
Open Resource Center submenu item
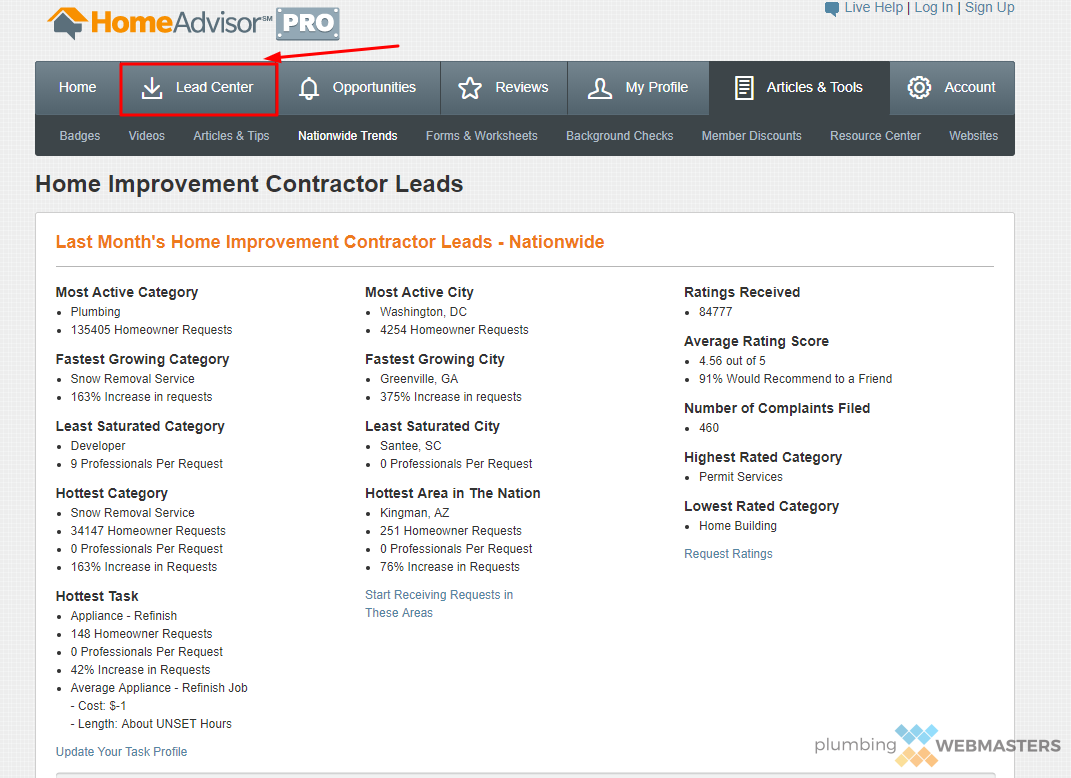pyautogui.click(x=875, y=135)
